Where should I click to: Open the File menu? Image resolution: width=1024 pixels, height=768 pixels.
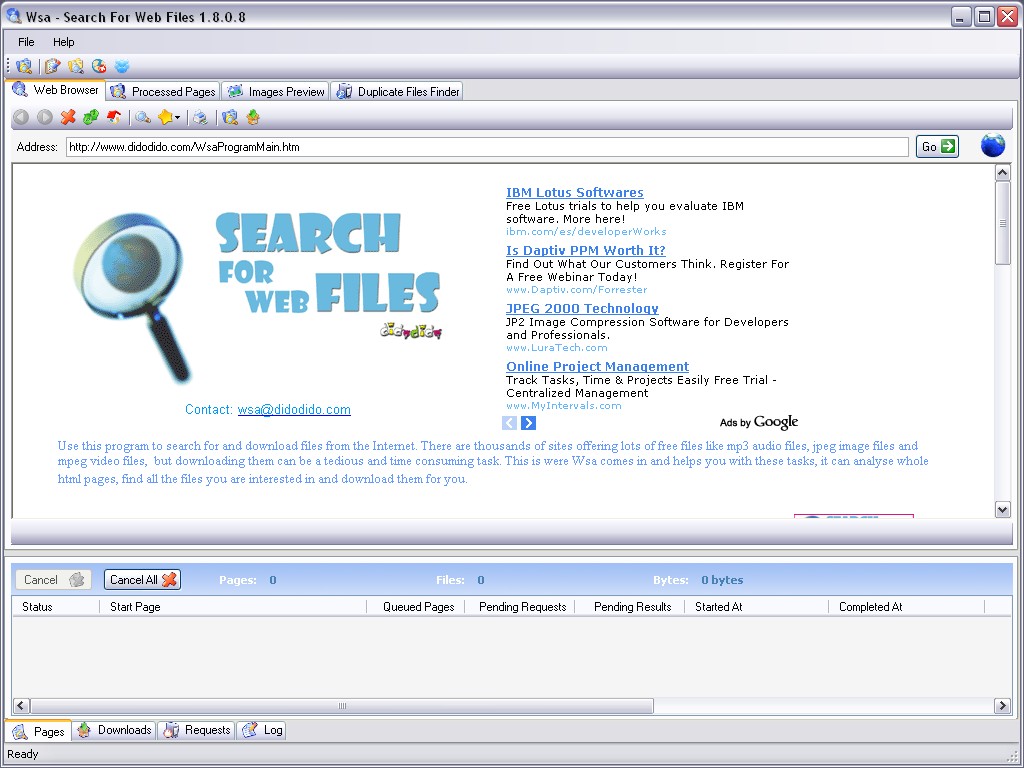(x=26, y=42)
